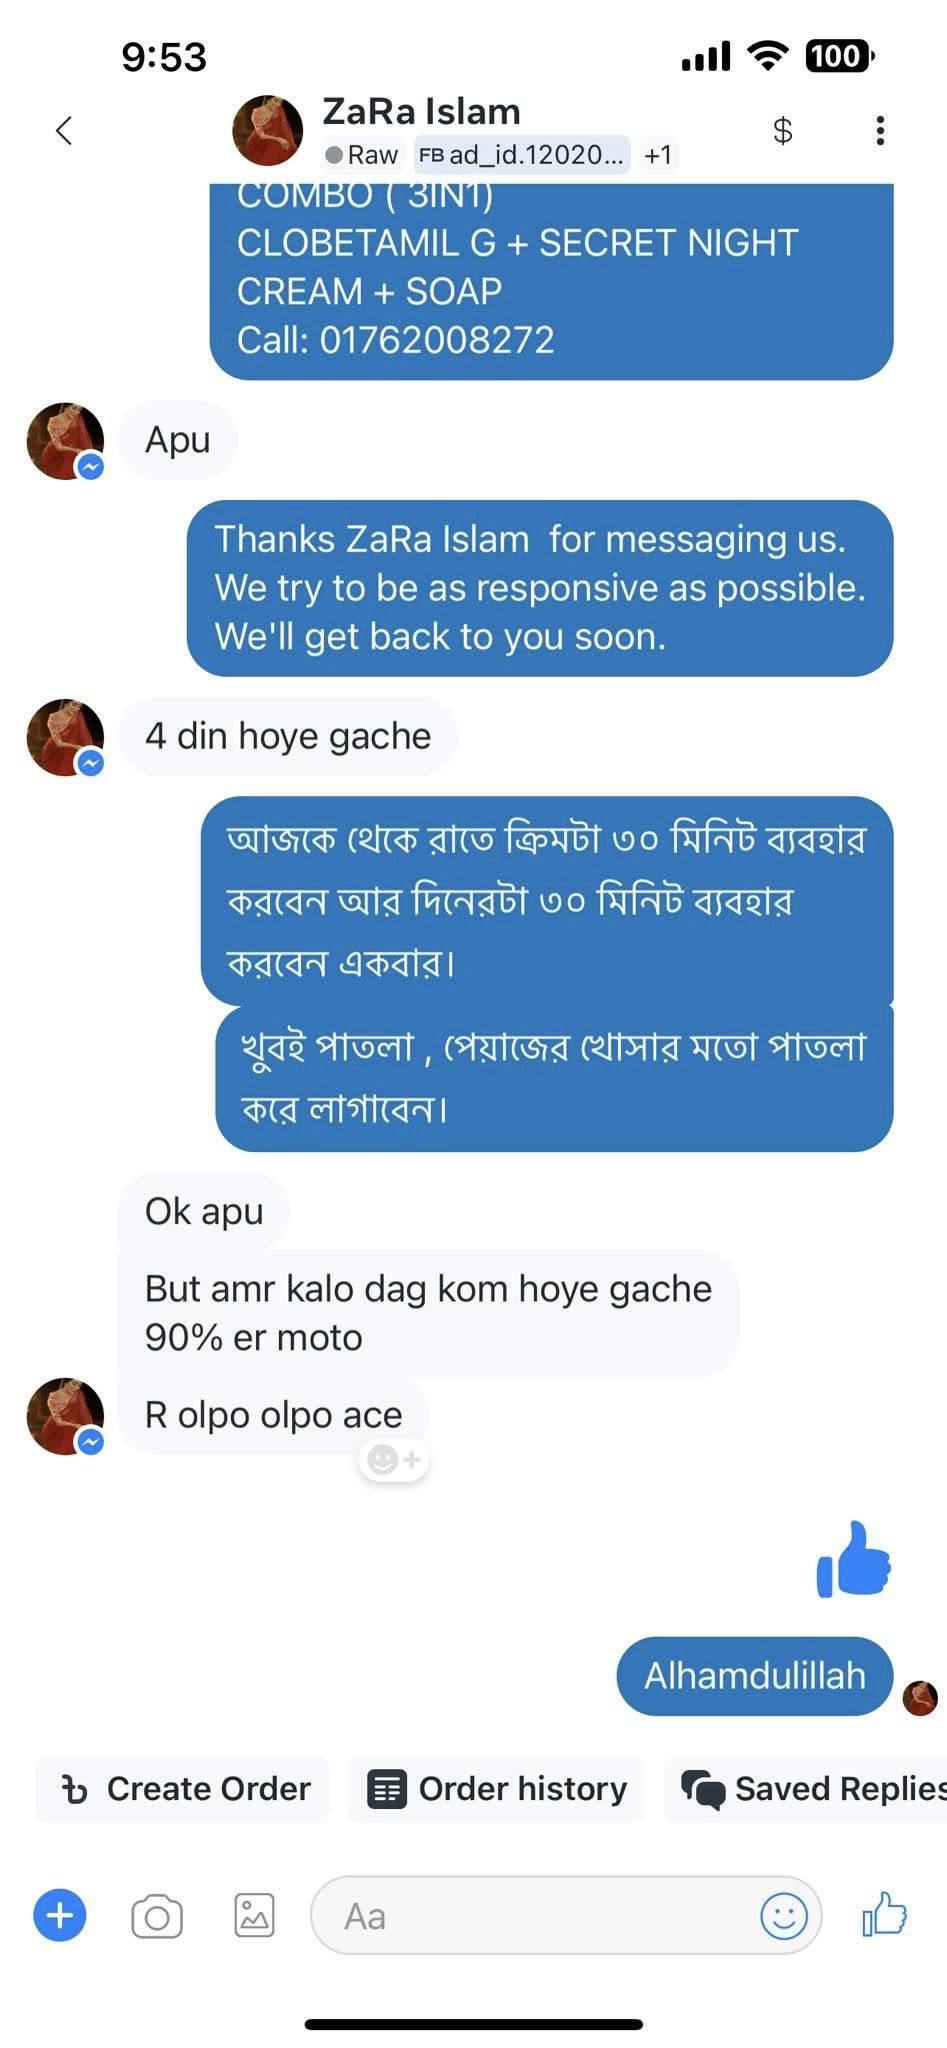The image size is (947, 2048).
Task: Open the dollar sign payment icon
Action: (783, 130)
